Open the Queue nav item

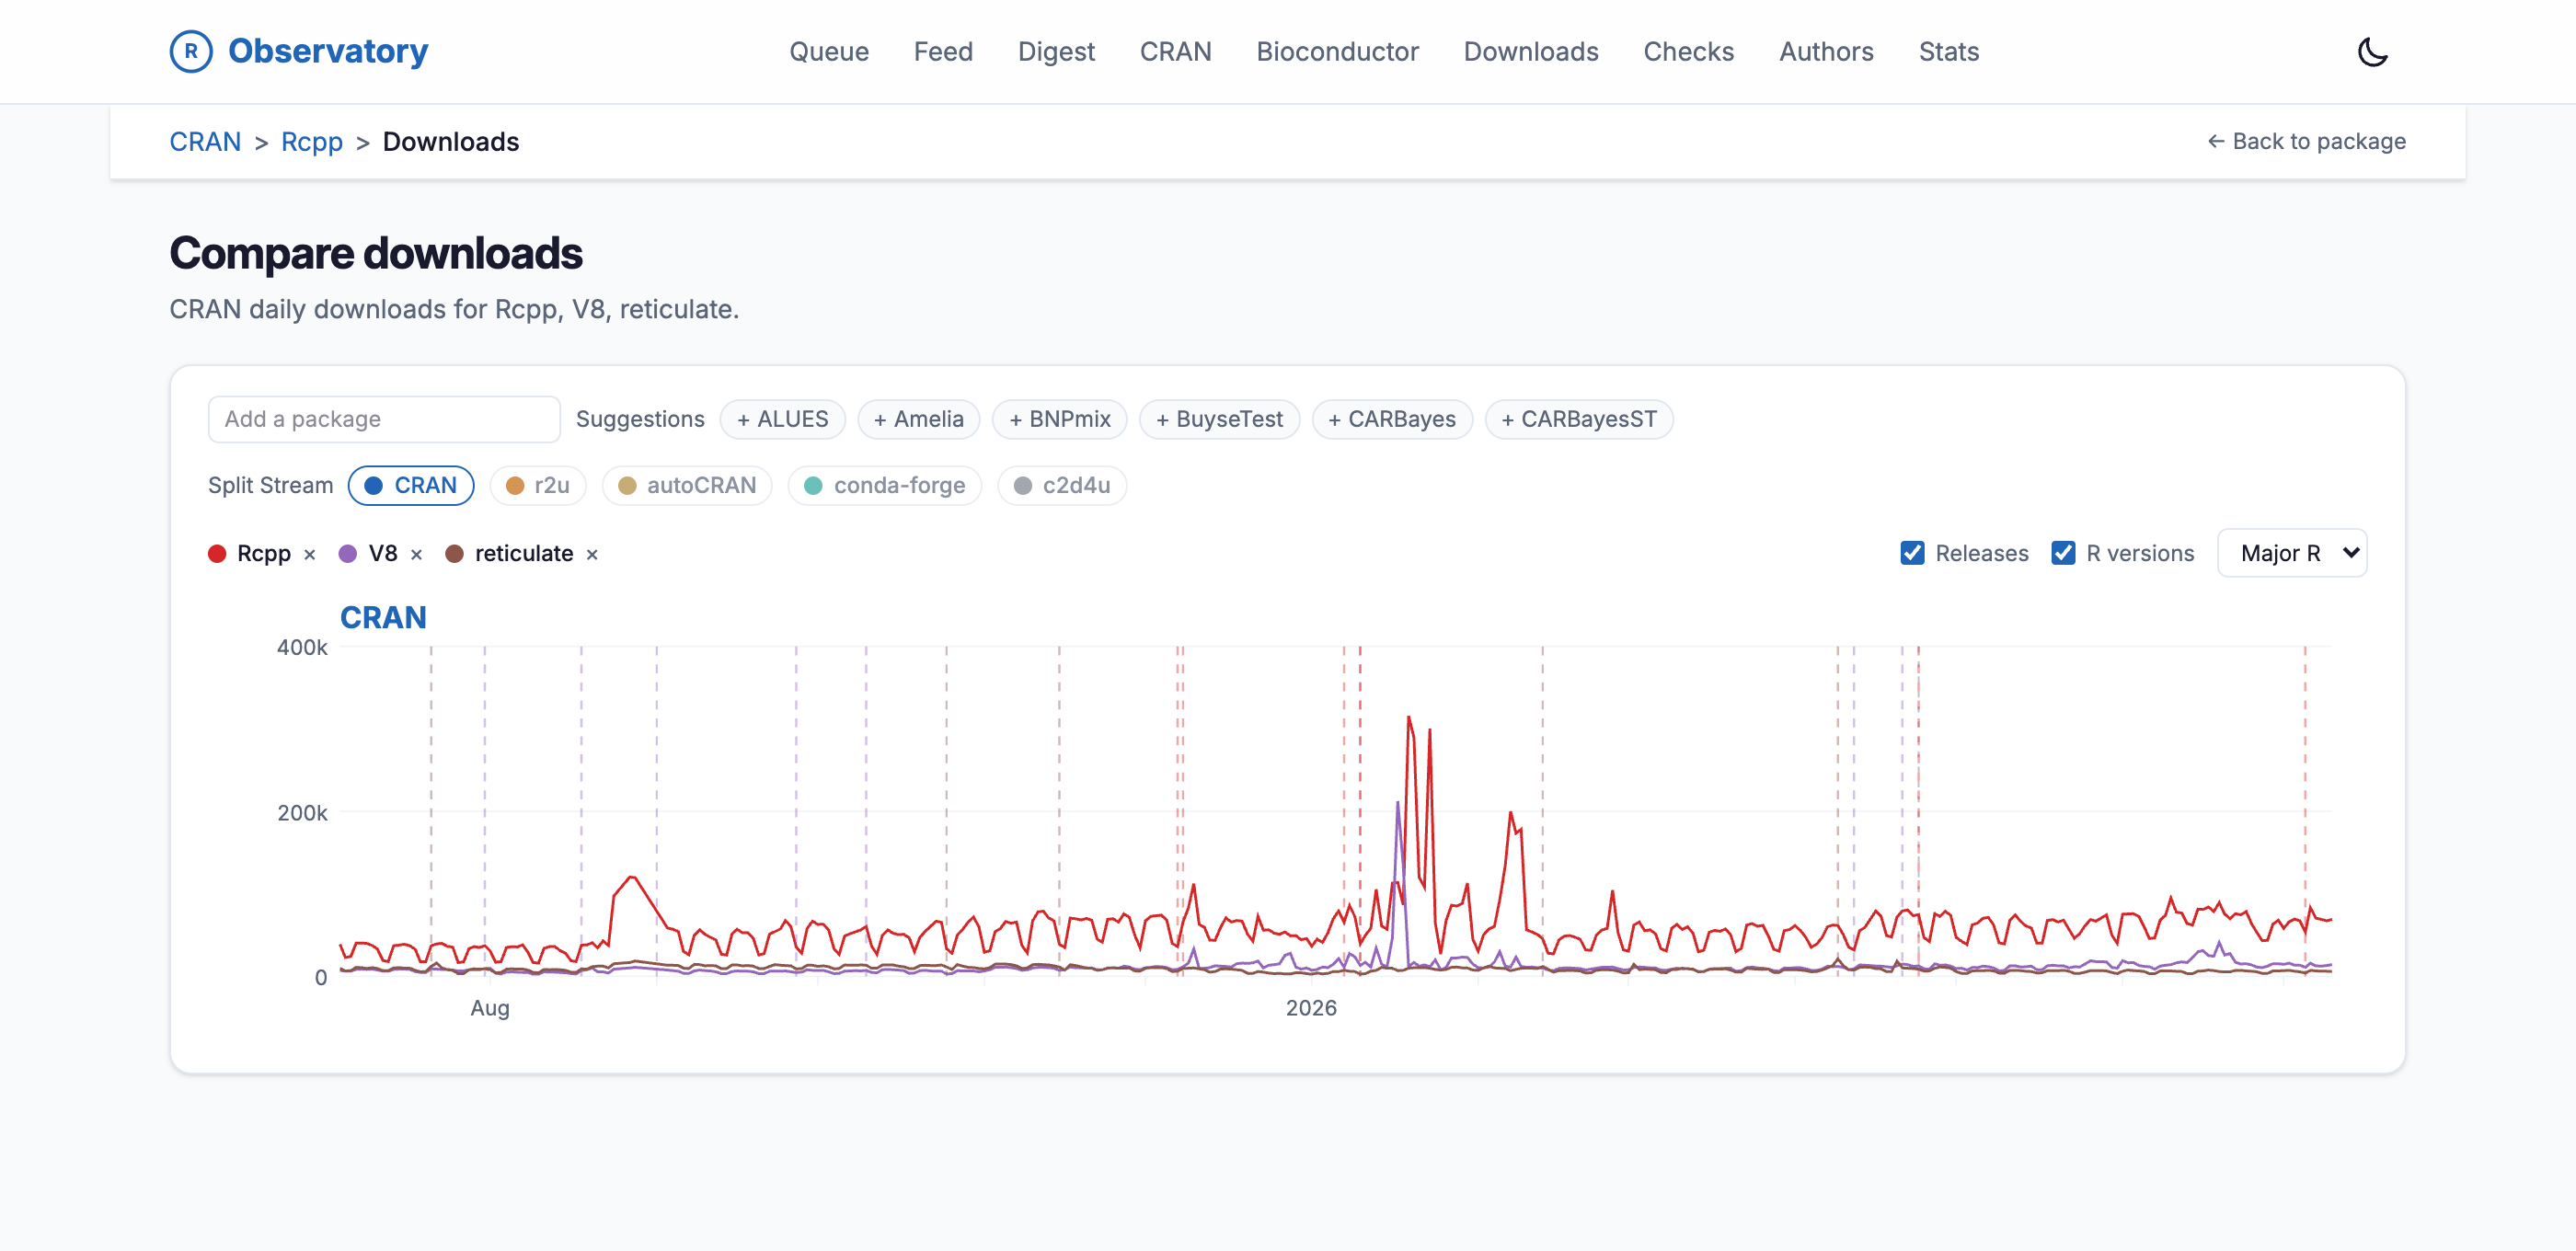coord(829,51)
